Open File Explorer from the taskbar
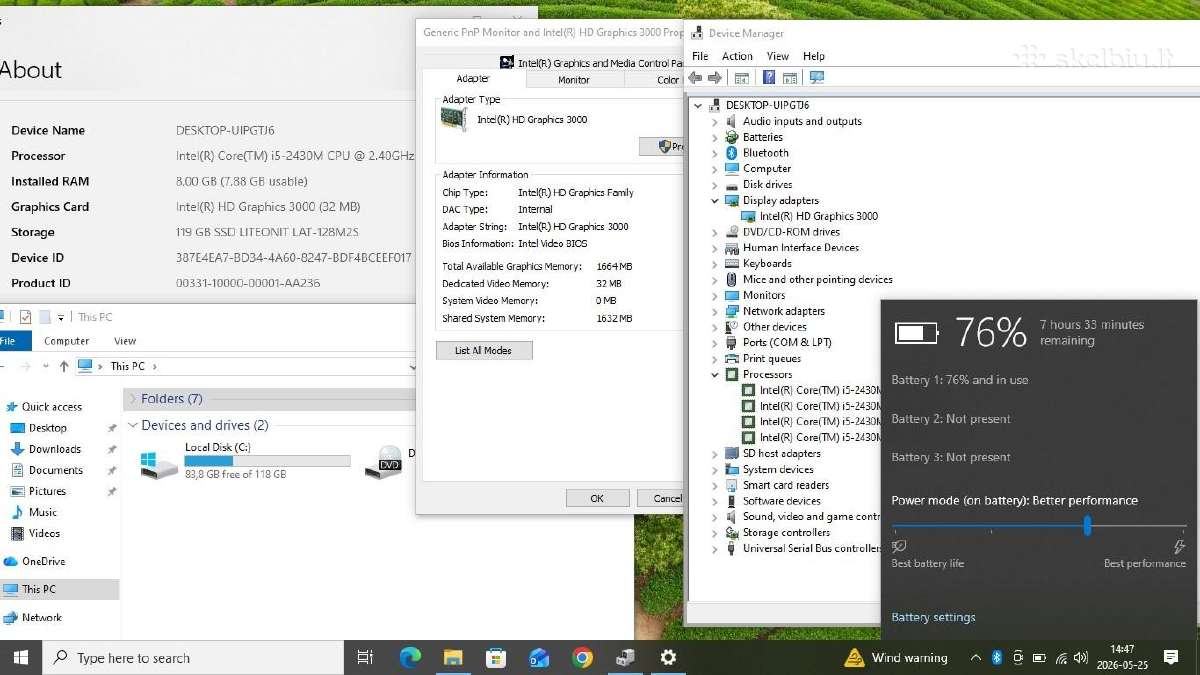The height and width of the screenshot is (675, 1200). coord(453,657)
